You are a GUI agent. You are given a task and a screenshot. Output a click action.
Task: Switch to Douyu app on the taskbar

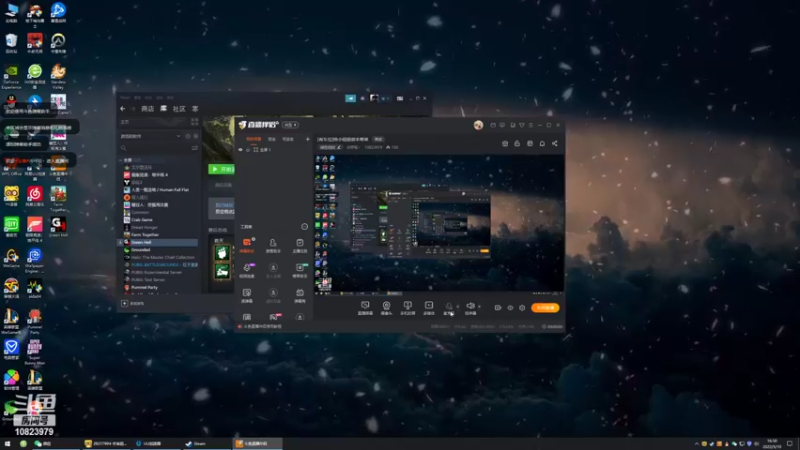[x=257, y=443]
